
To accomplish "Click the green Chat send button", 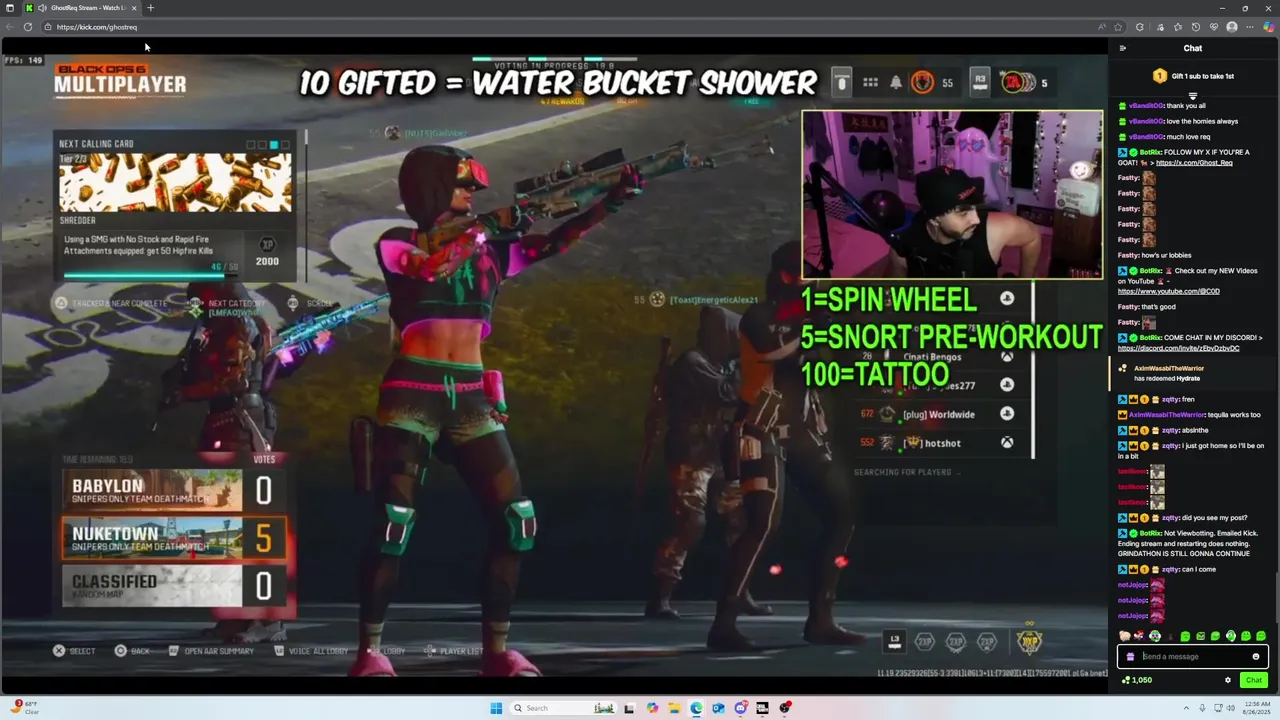I will 1253,680.
